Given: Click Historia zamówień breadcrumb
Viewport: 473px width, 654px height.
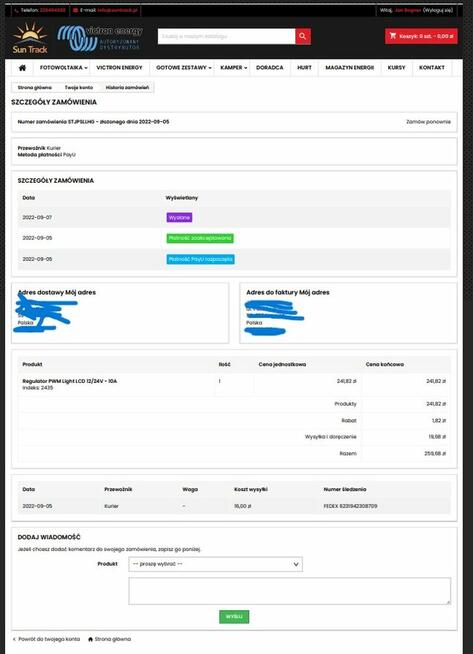Looking at the screenshot, I should tap(127, 88).
